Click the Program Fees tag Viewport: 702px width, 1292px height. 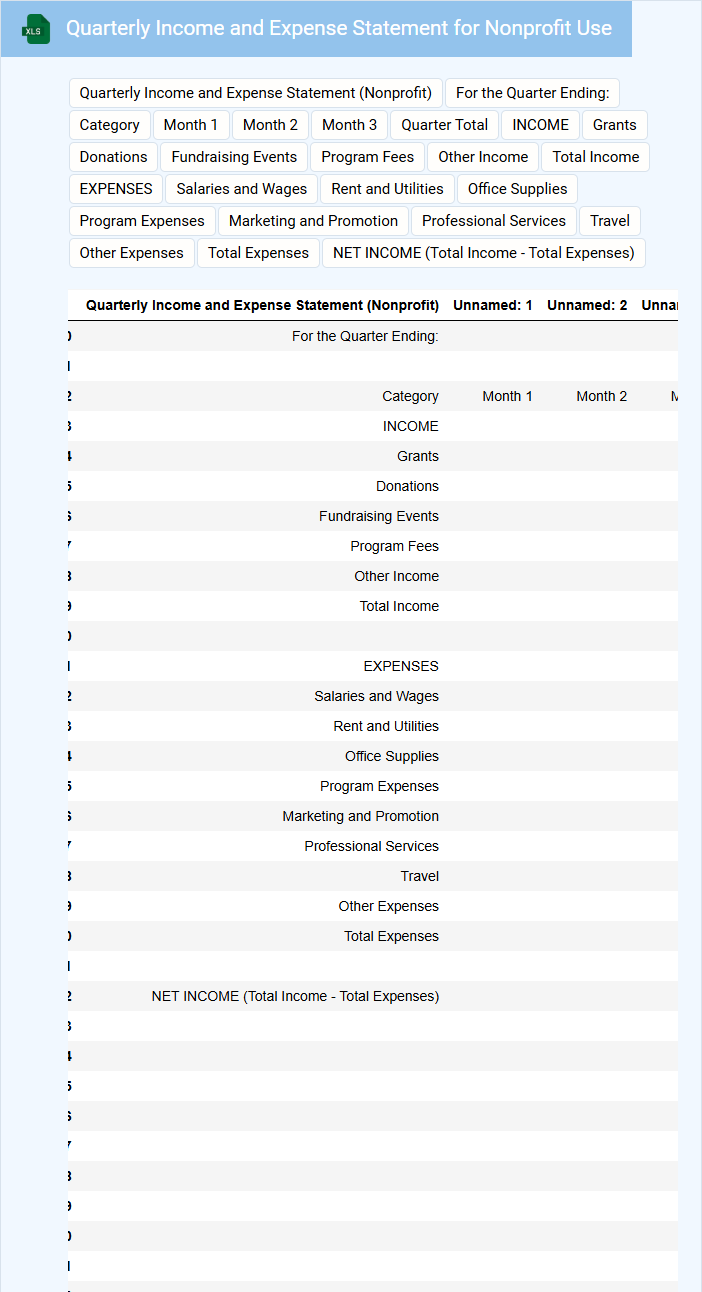[x=368, y=157]
